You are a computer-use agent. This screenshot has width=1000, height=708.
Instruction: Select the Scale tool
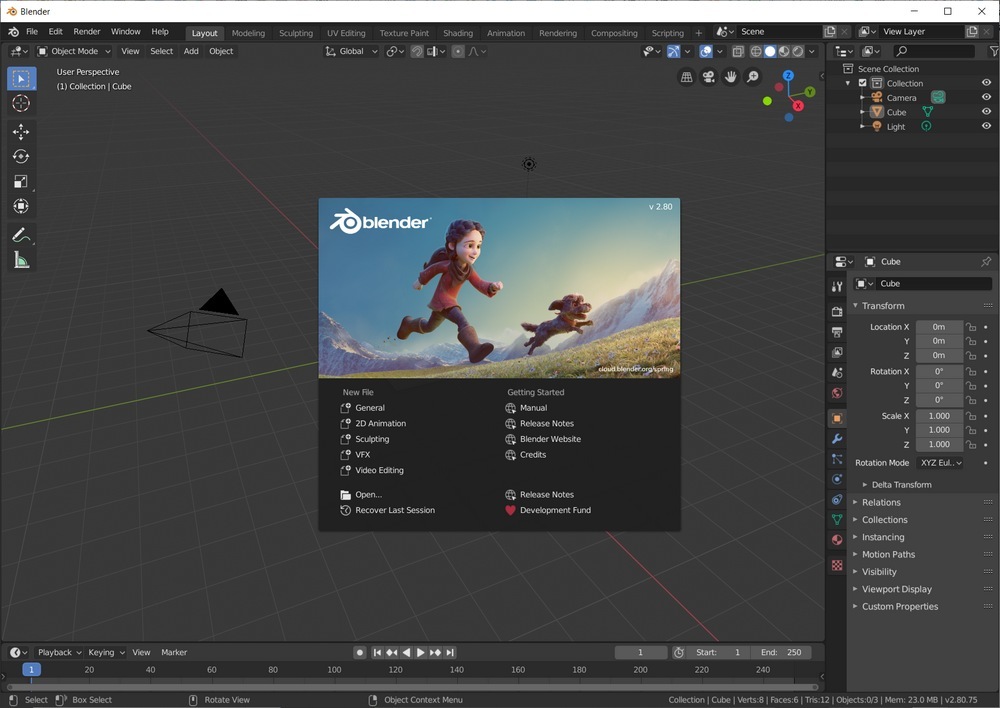coord(21,182)
